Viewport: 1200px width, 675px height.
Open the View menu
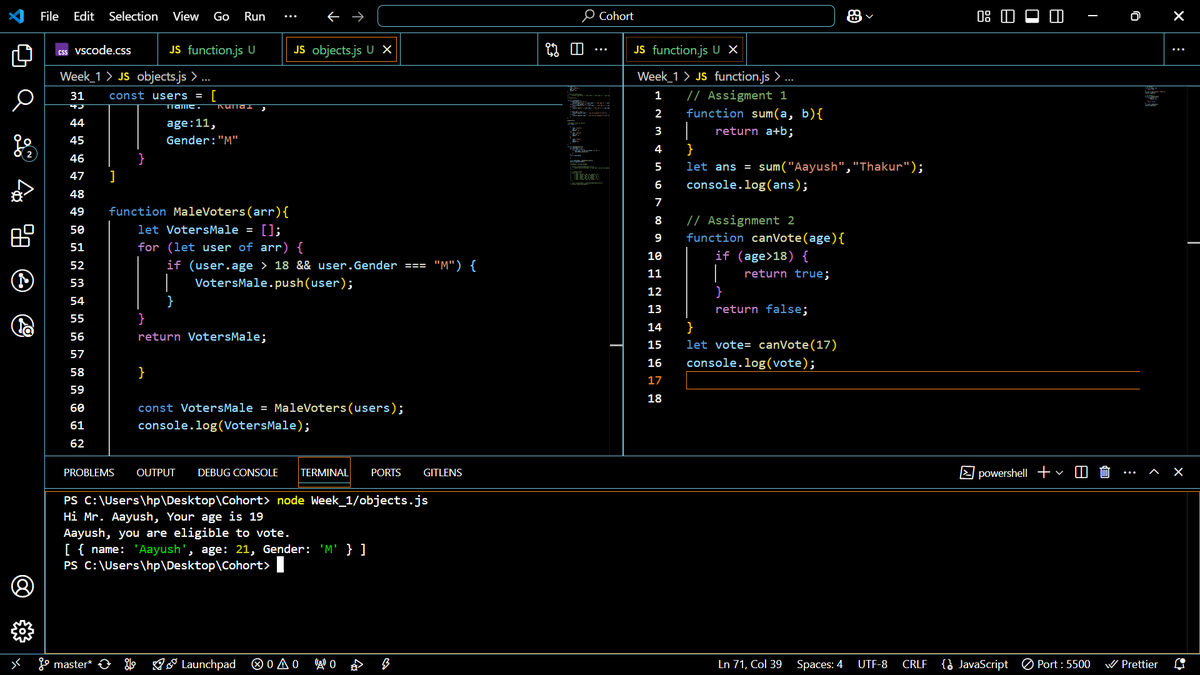[x=185, y=16]
